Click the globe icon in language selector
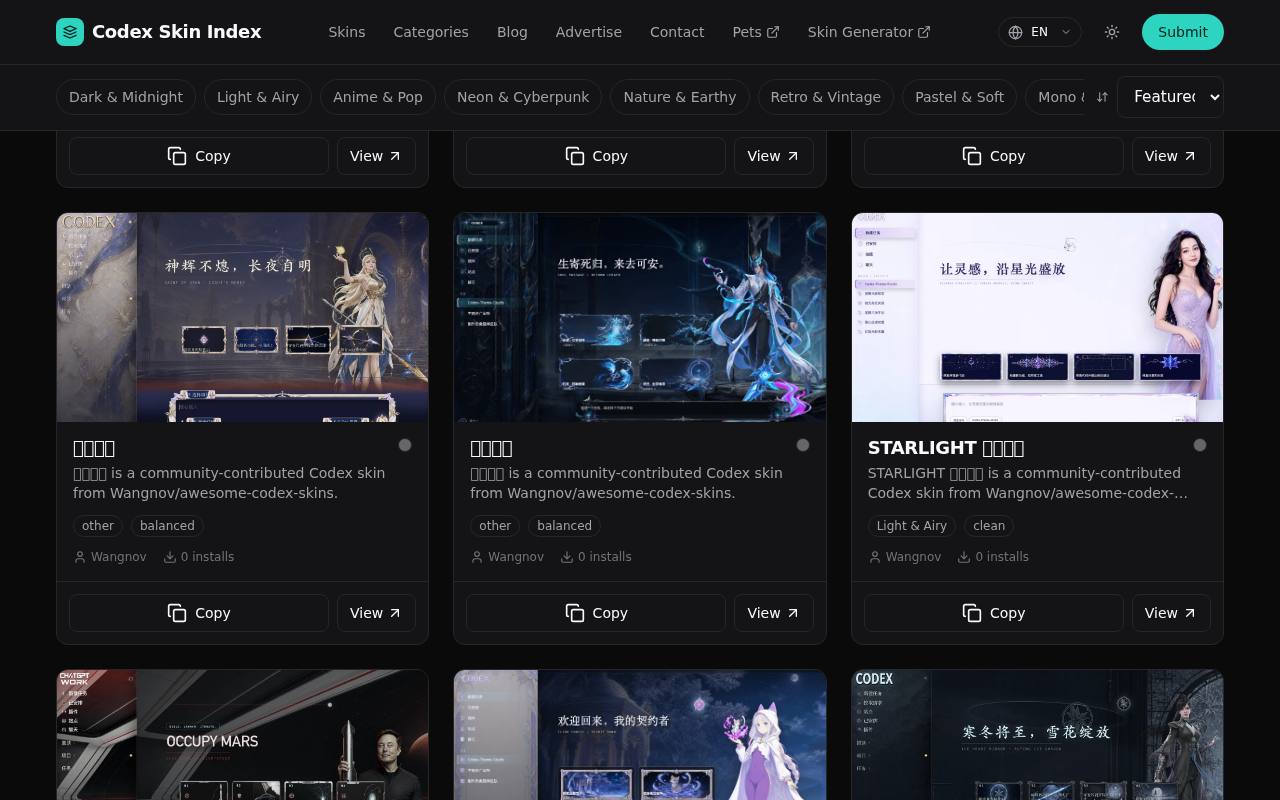The width and height of the screenshot is (1280, 800). tap(1016, 32)
